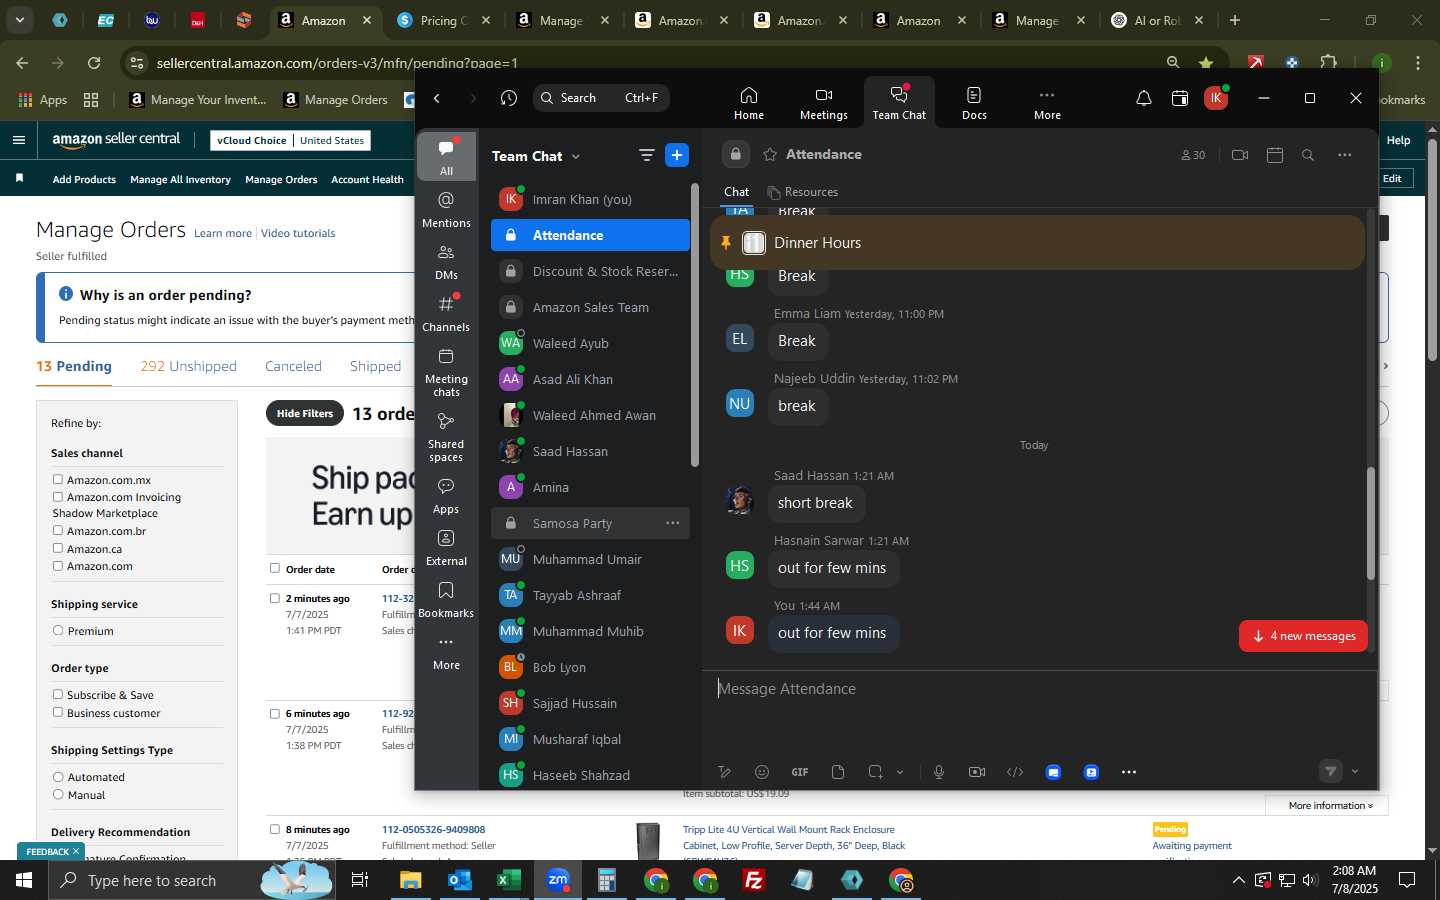Check the Subscribe & Save order type

click(x=58, y=695)
